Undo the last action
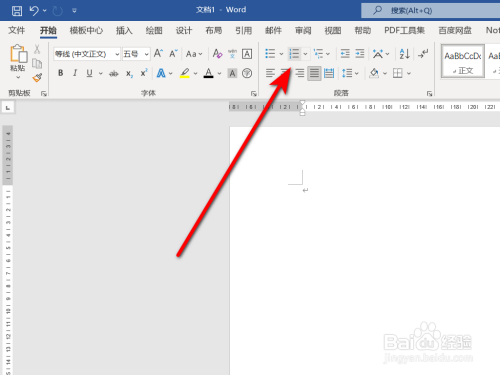 coord(34,11)
